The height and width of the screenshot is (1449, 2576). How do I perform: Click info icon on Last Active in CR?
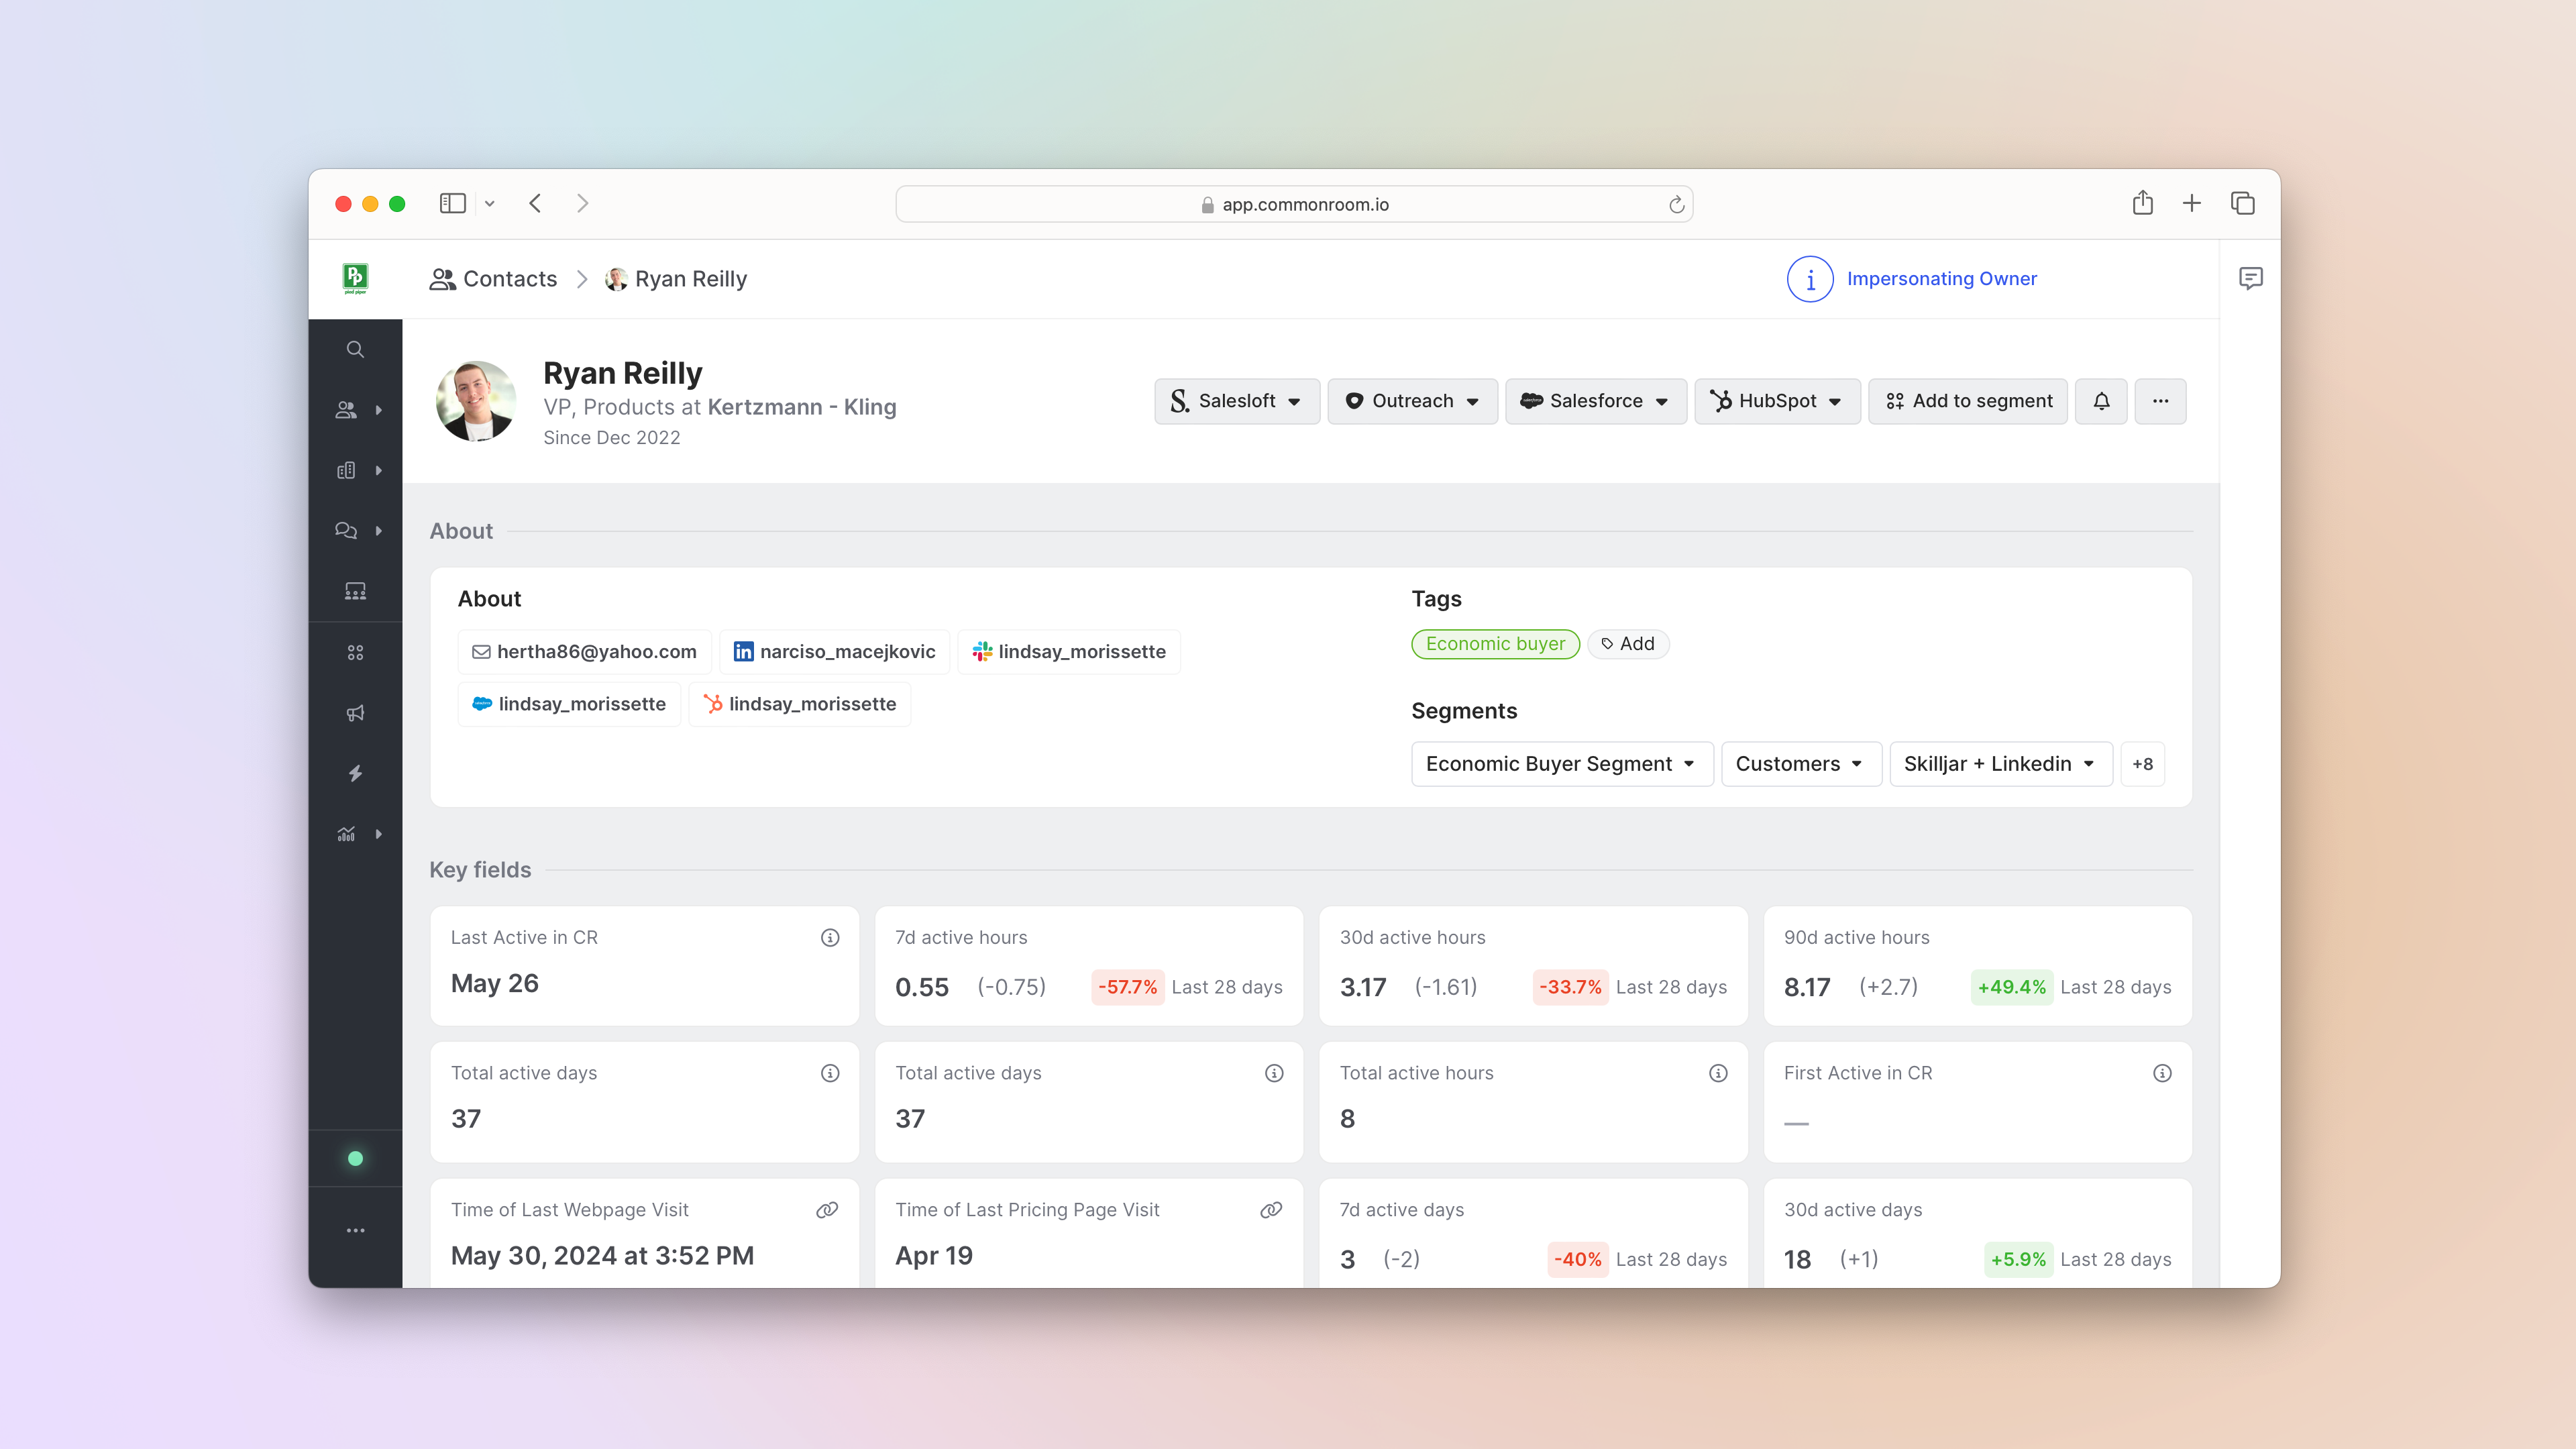coord(830,937)
